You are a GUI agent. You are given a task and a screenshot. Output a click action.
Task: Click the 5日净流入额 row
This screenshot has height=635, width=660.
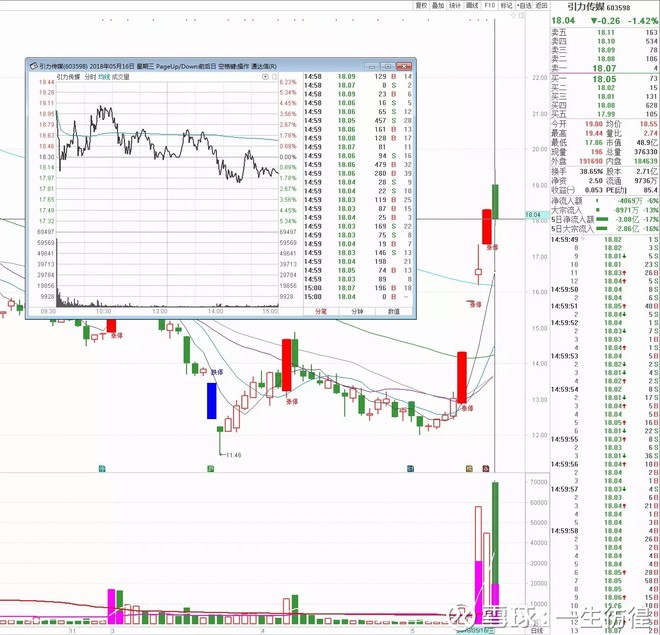point(605,220)
